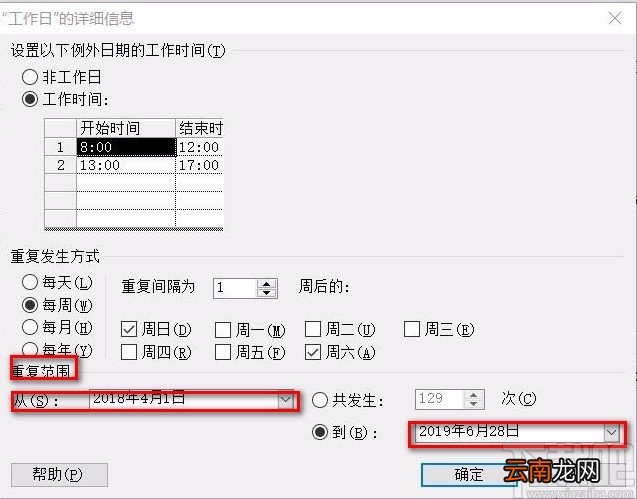Choose 每天(L) recurrence pattern
Image resolution: width=637 pixels, height=499 pixels.
tap(30, 282)
